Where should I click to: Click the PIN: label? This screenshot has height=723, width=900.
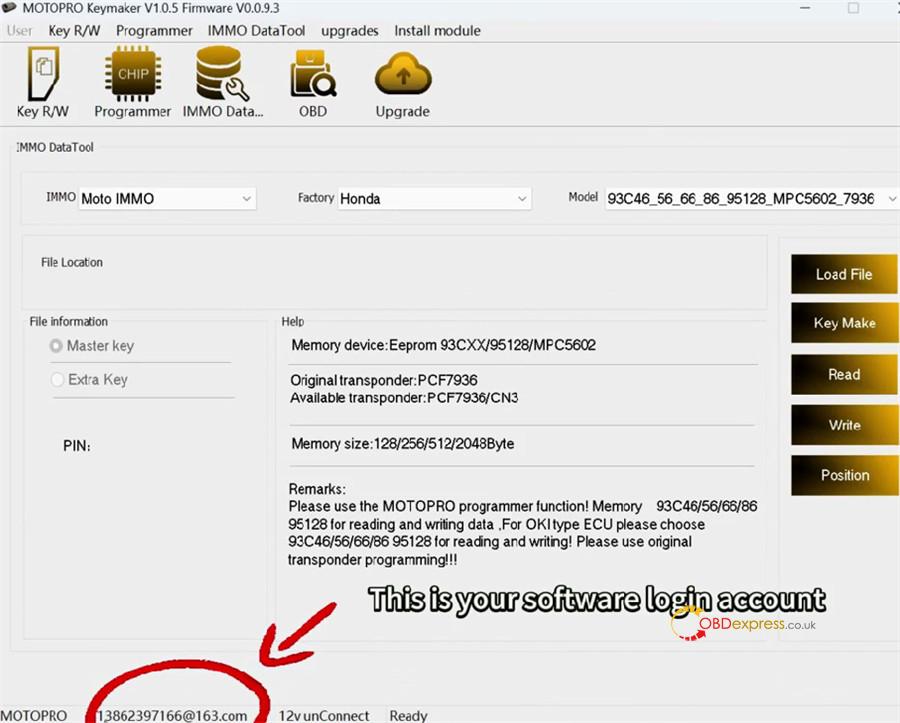coord(77,446)
